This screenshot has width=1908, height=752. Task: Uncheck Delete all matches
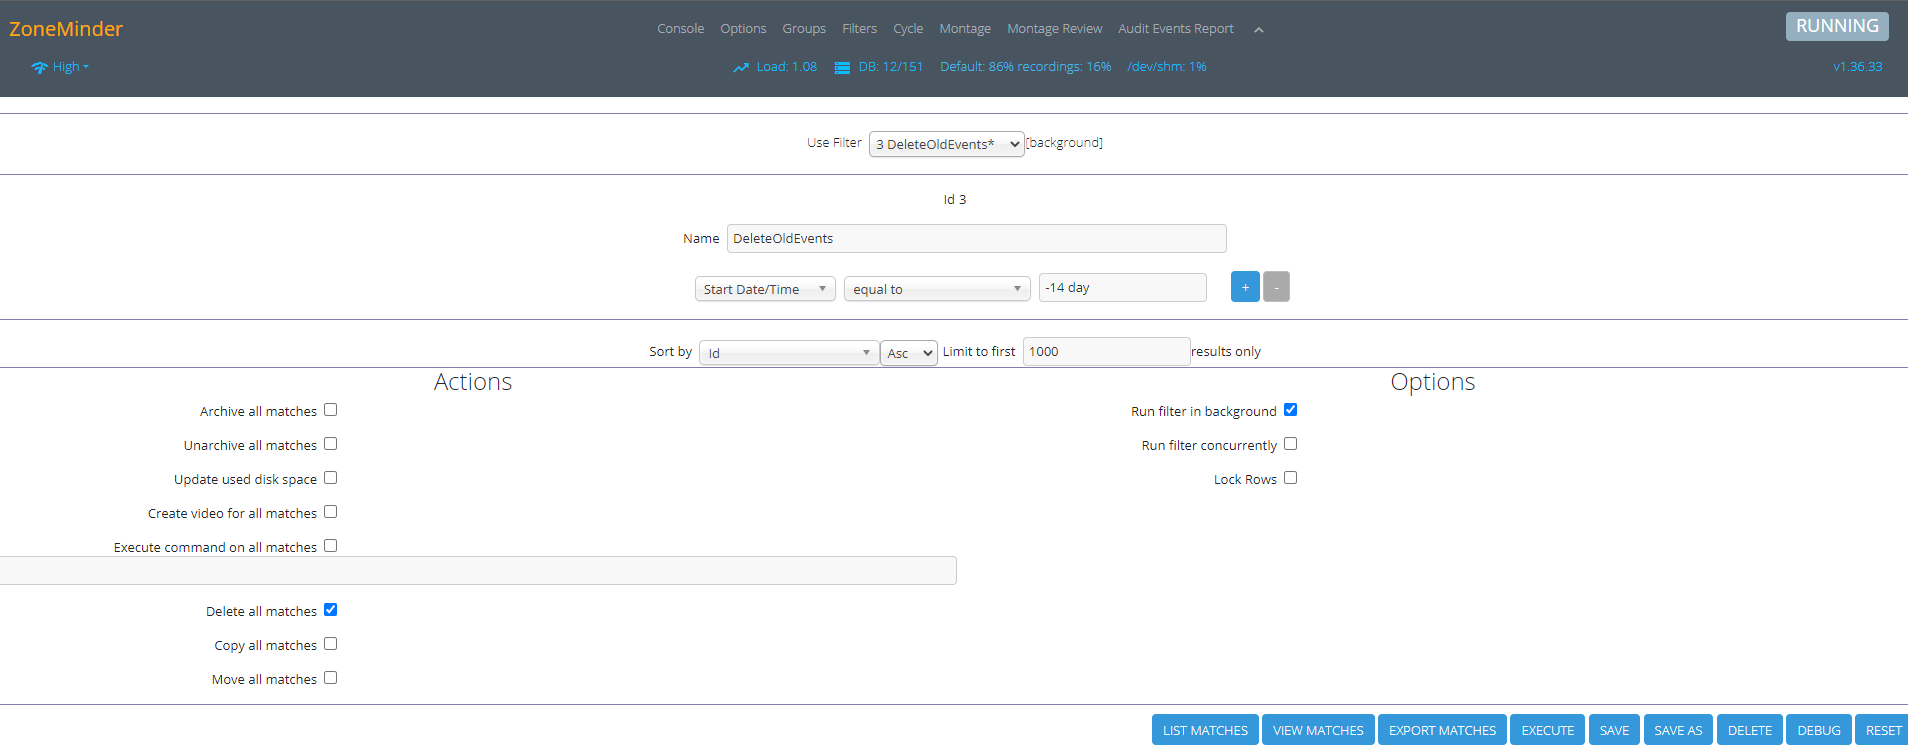click(330, 610)
